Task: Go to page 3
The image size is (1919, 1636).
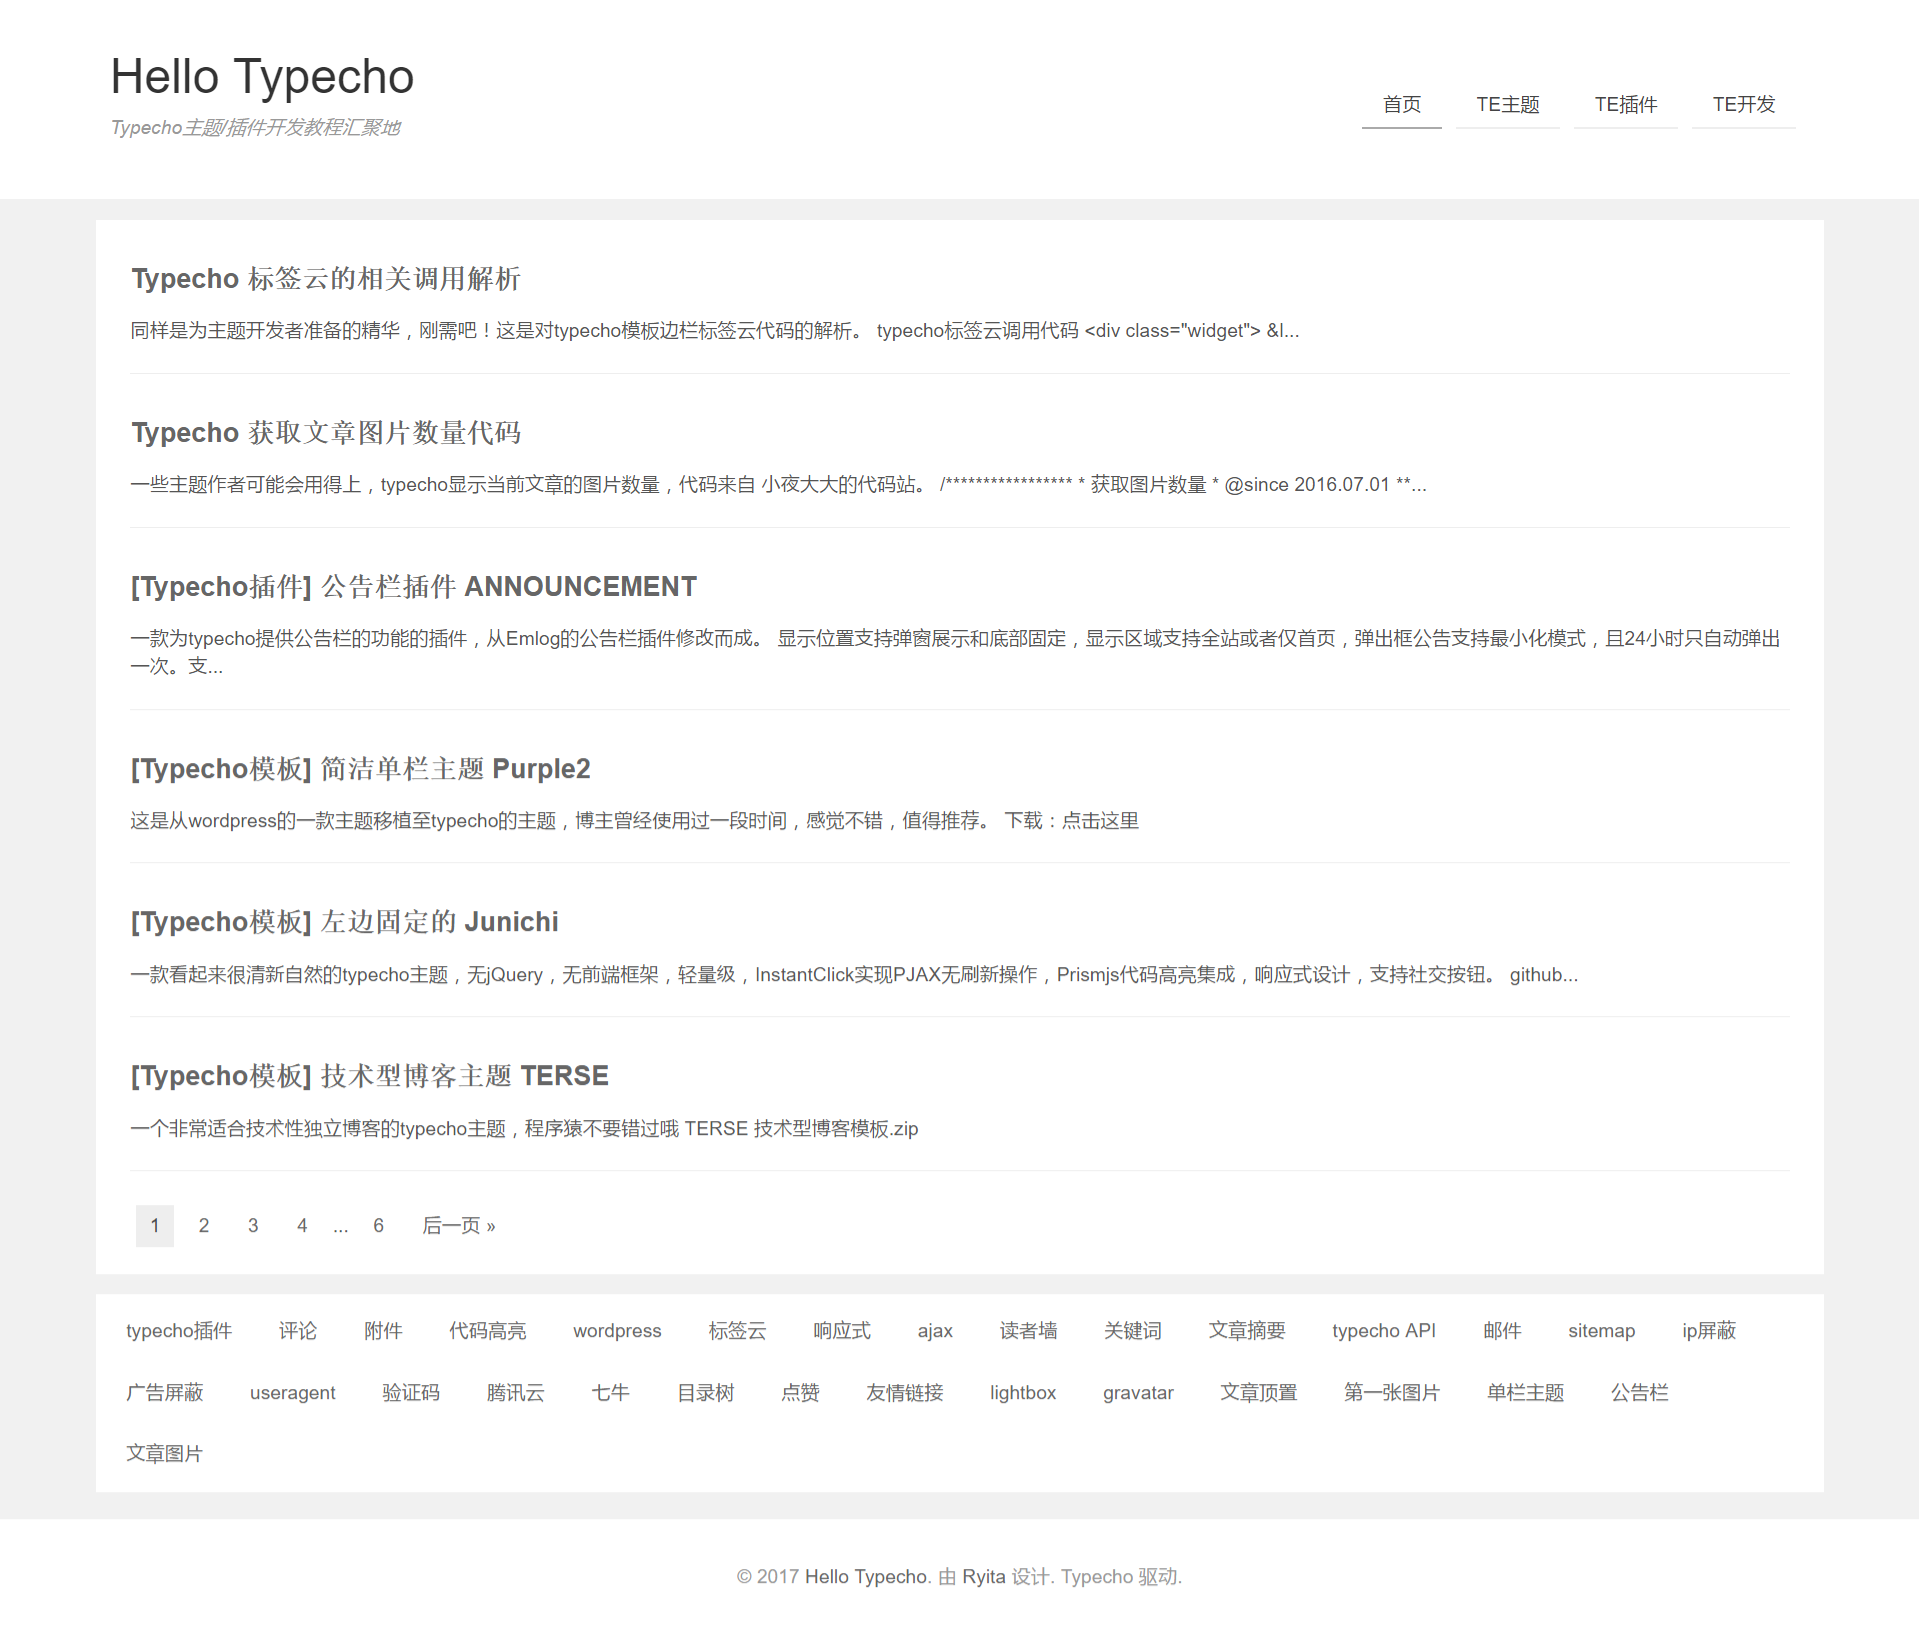Action: pyautogui.click(x=253, y=1226)
